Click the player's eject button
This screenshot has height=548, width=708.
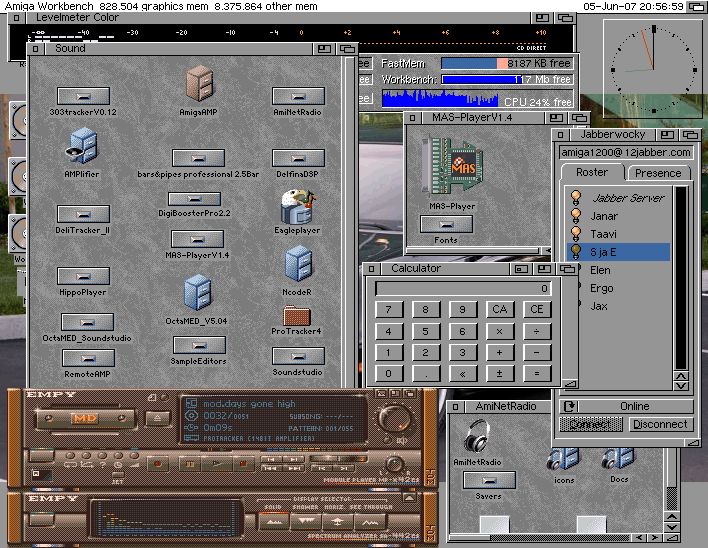[x=158, y=418]
